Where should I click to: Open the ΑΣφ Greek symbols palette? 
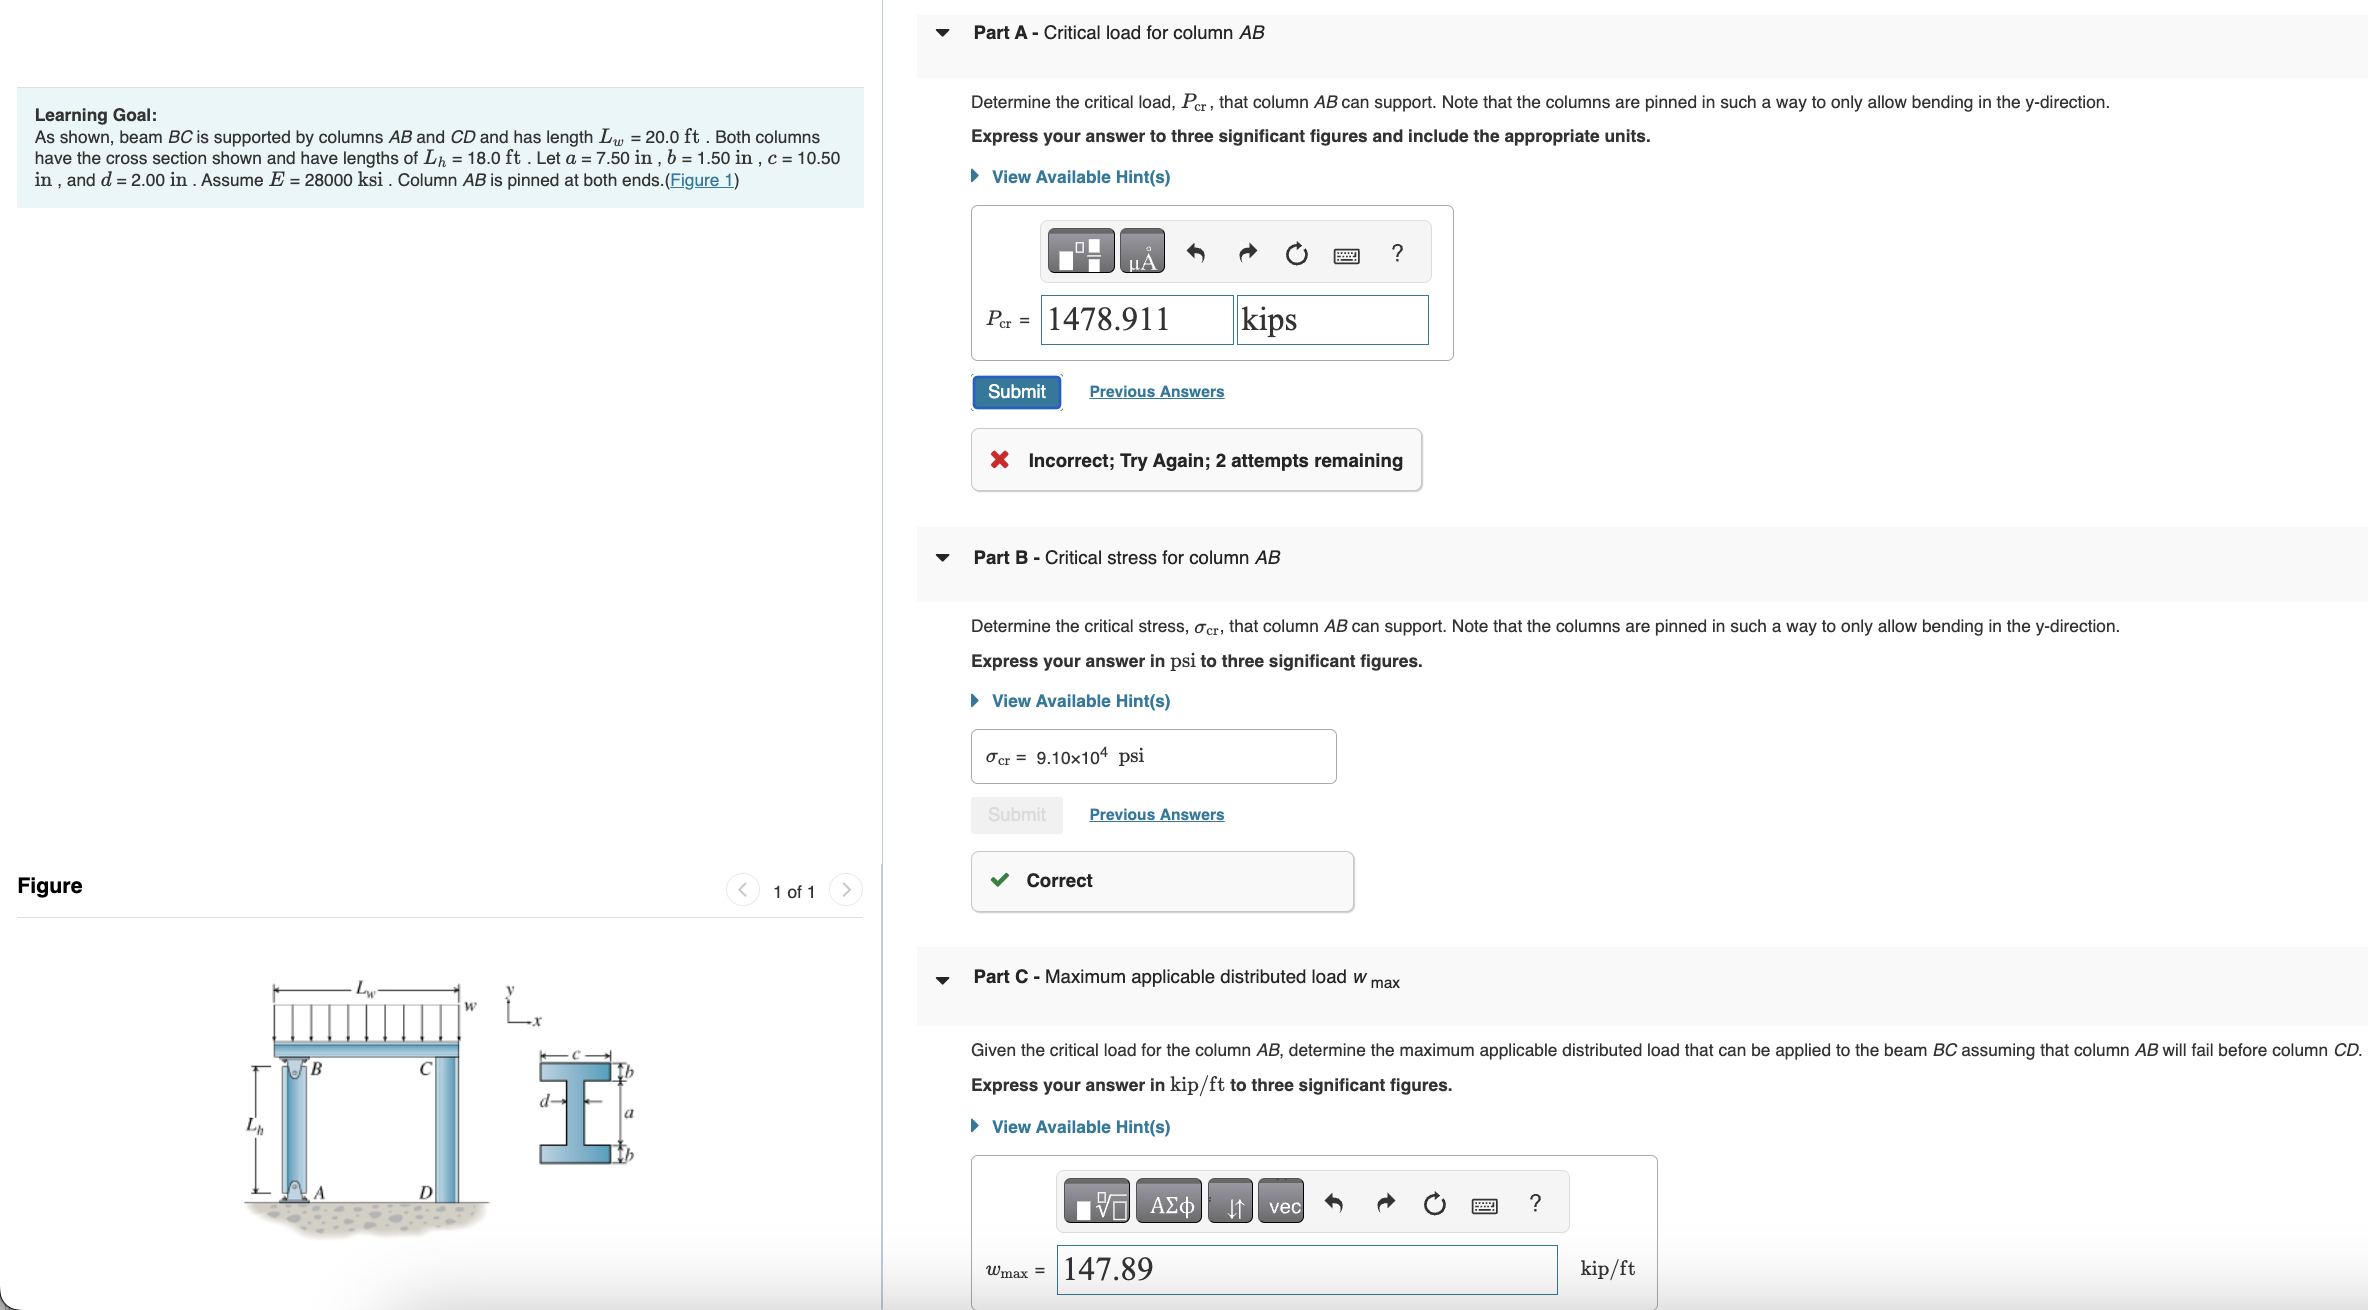pyautogui.click(x=1168, y=1202)
